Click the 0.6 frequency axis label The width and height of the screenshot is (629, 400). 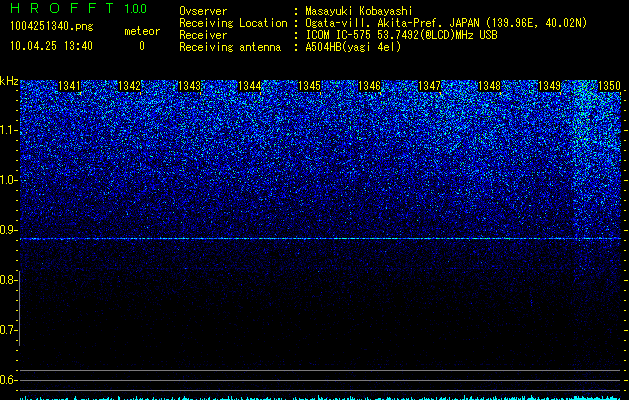pos(7,380)
